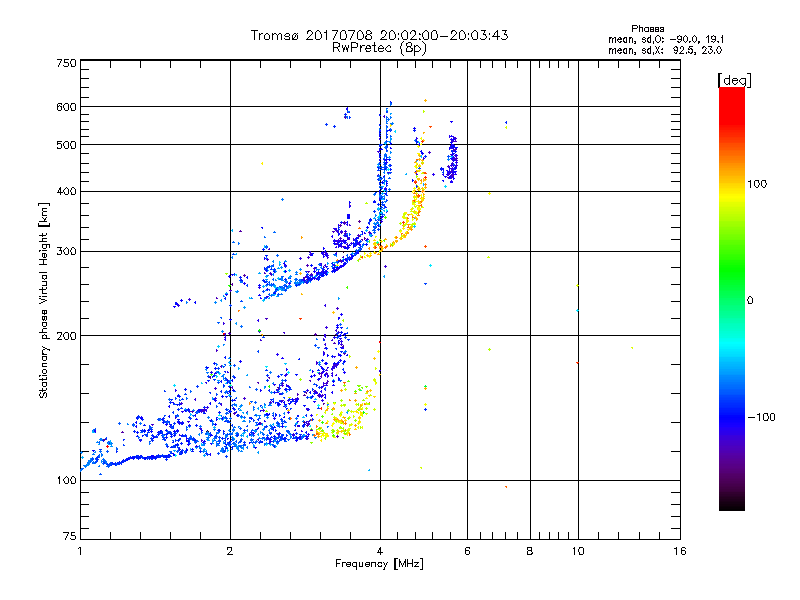
Task: Click the y-axis tick label '75'
Action: tap(70, 536)
